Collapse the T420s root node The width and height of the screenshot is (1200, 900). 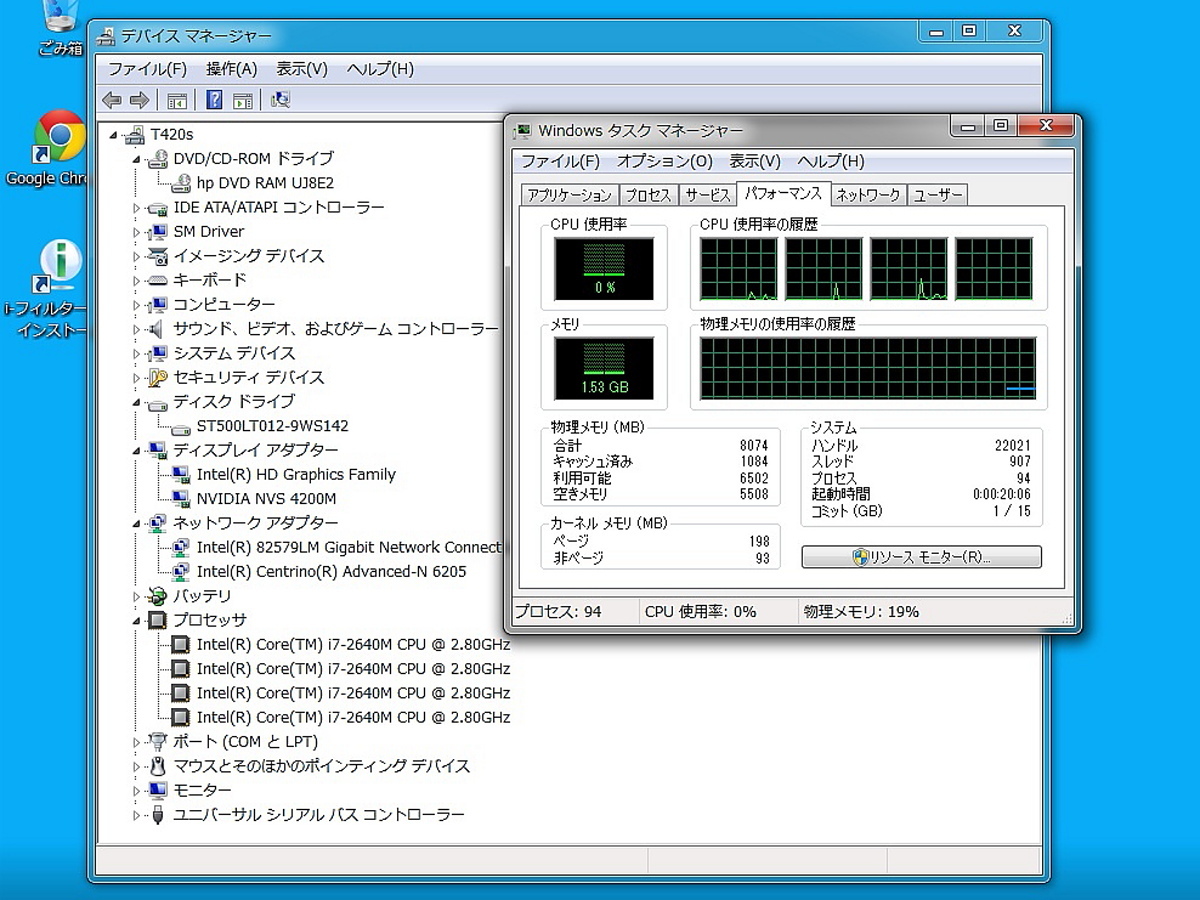pyautogui.click(x=114, y=135)
